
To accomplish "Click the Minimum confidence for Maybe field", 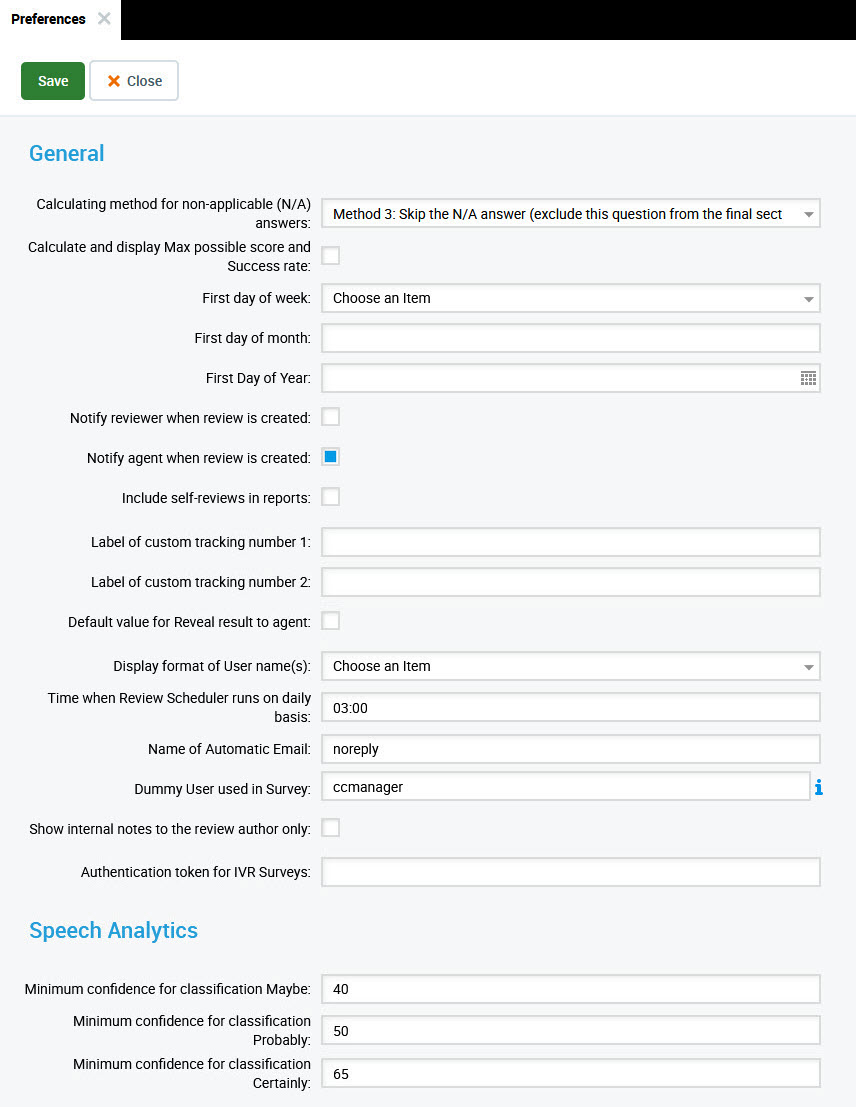I will pos(570,989).
